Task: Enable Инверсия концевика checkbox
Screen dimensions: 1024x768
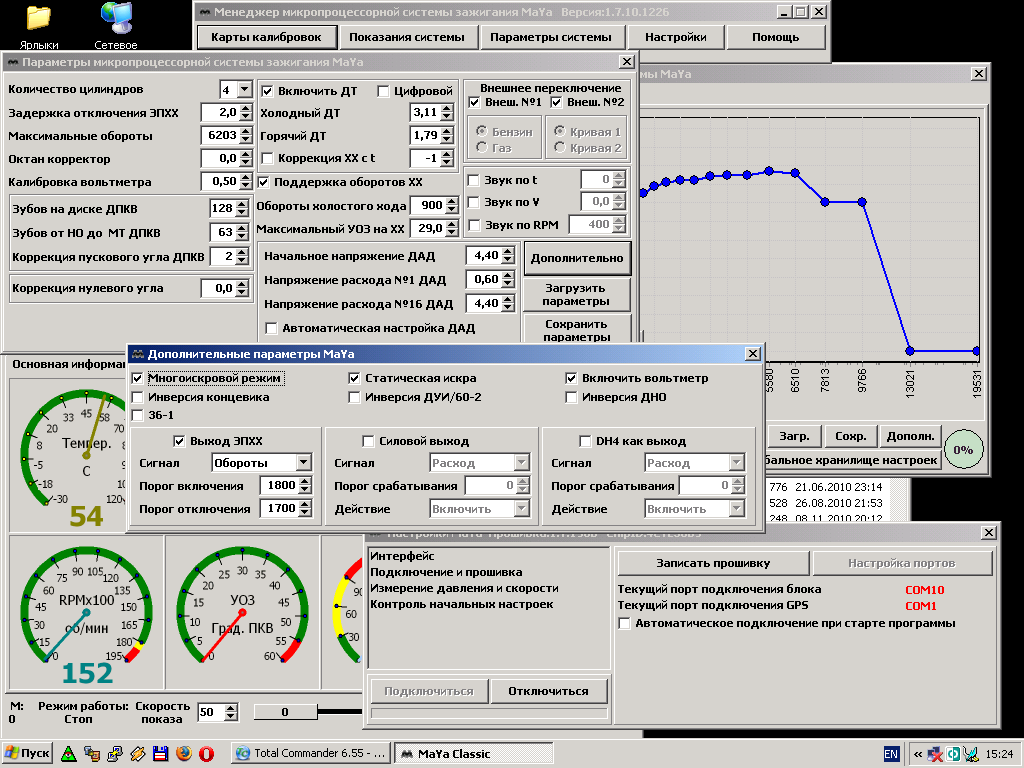Action: click(x=137, y=397)
